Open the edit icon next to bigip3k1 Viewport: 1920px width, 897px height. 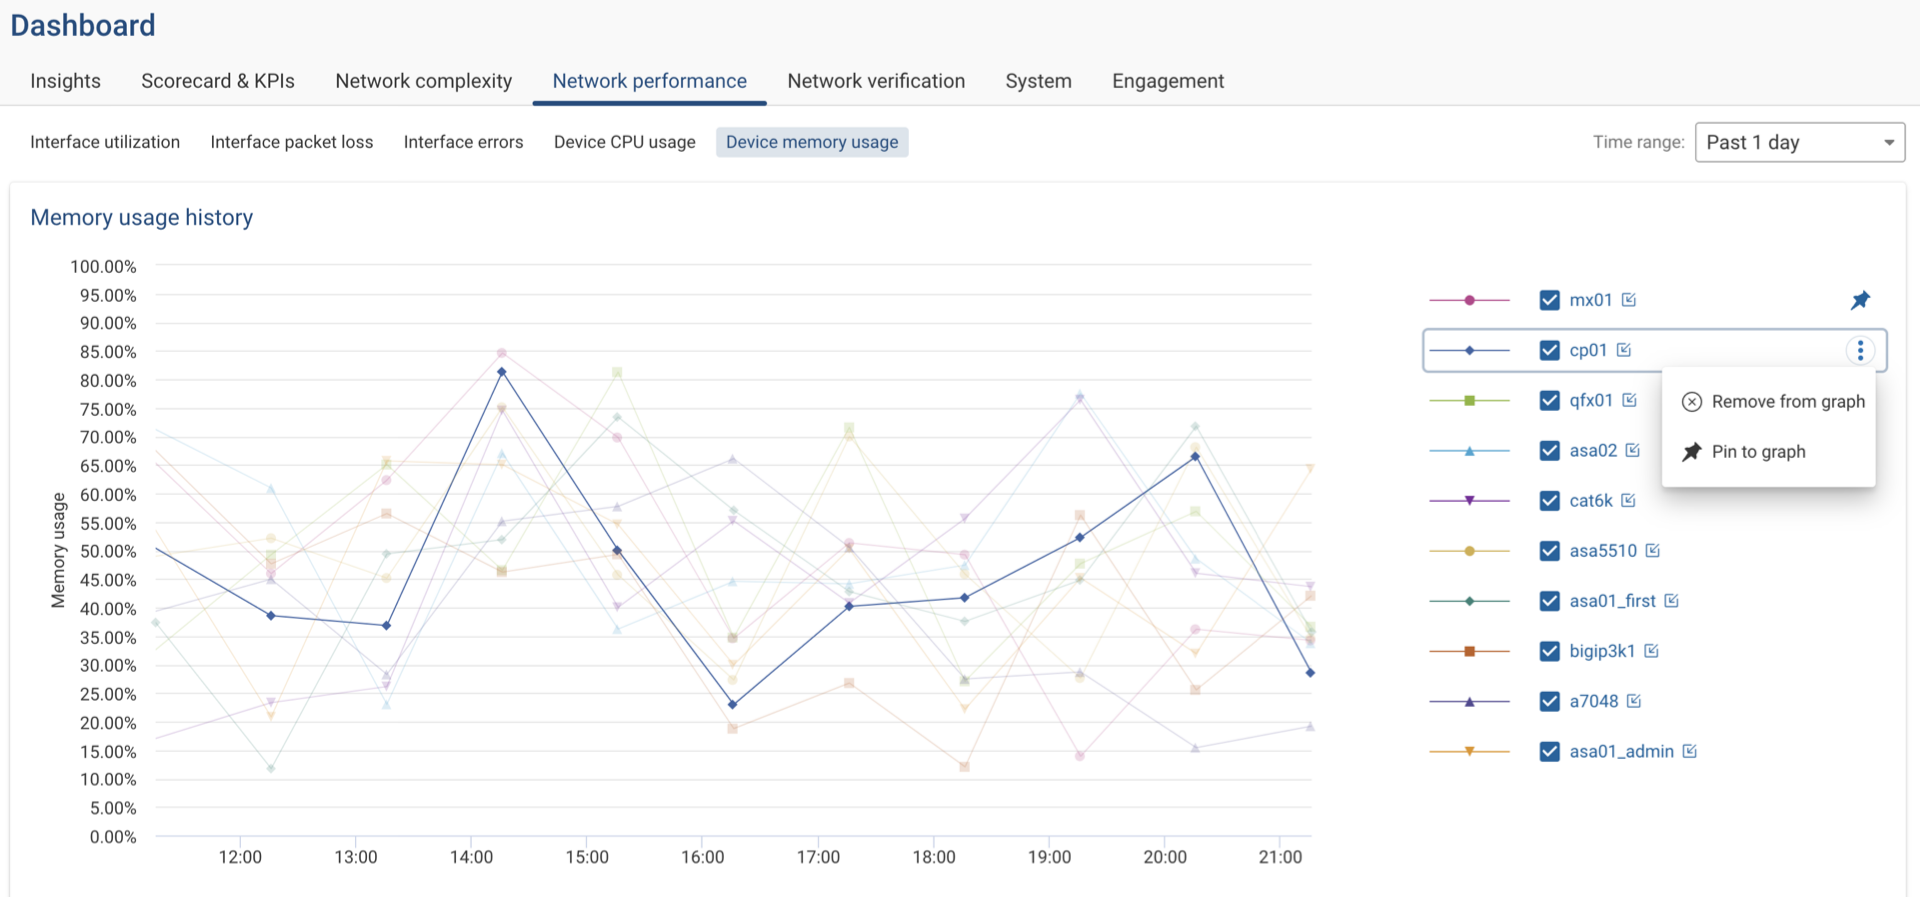point(1652,651)
